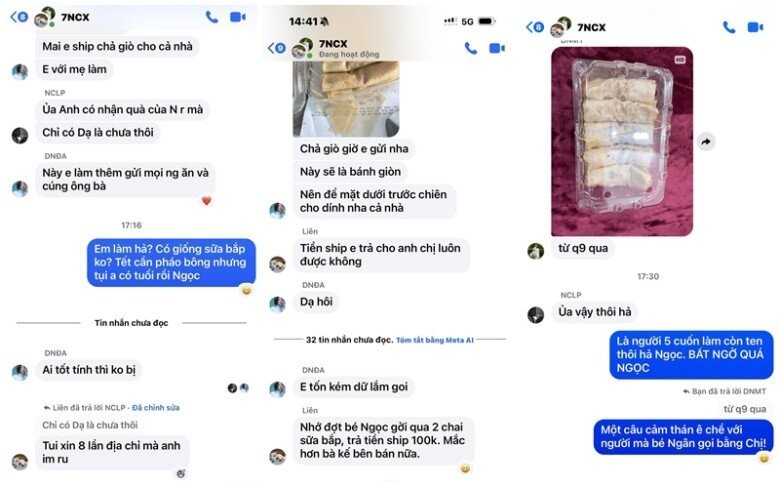Open the 7NCX group title in the left chat
The image size is (780, 488).
pos(75,17)
